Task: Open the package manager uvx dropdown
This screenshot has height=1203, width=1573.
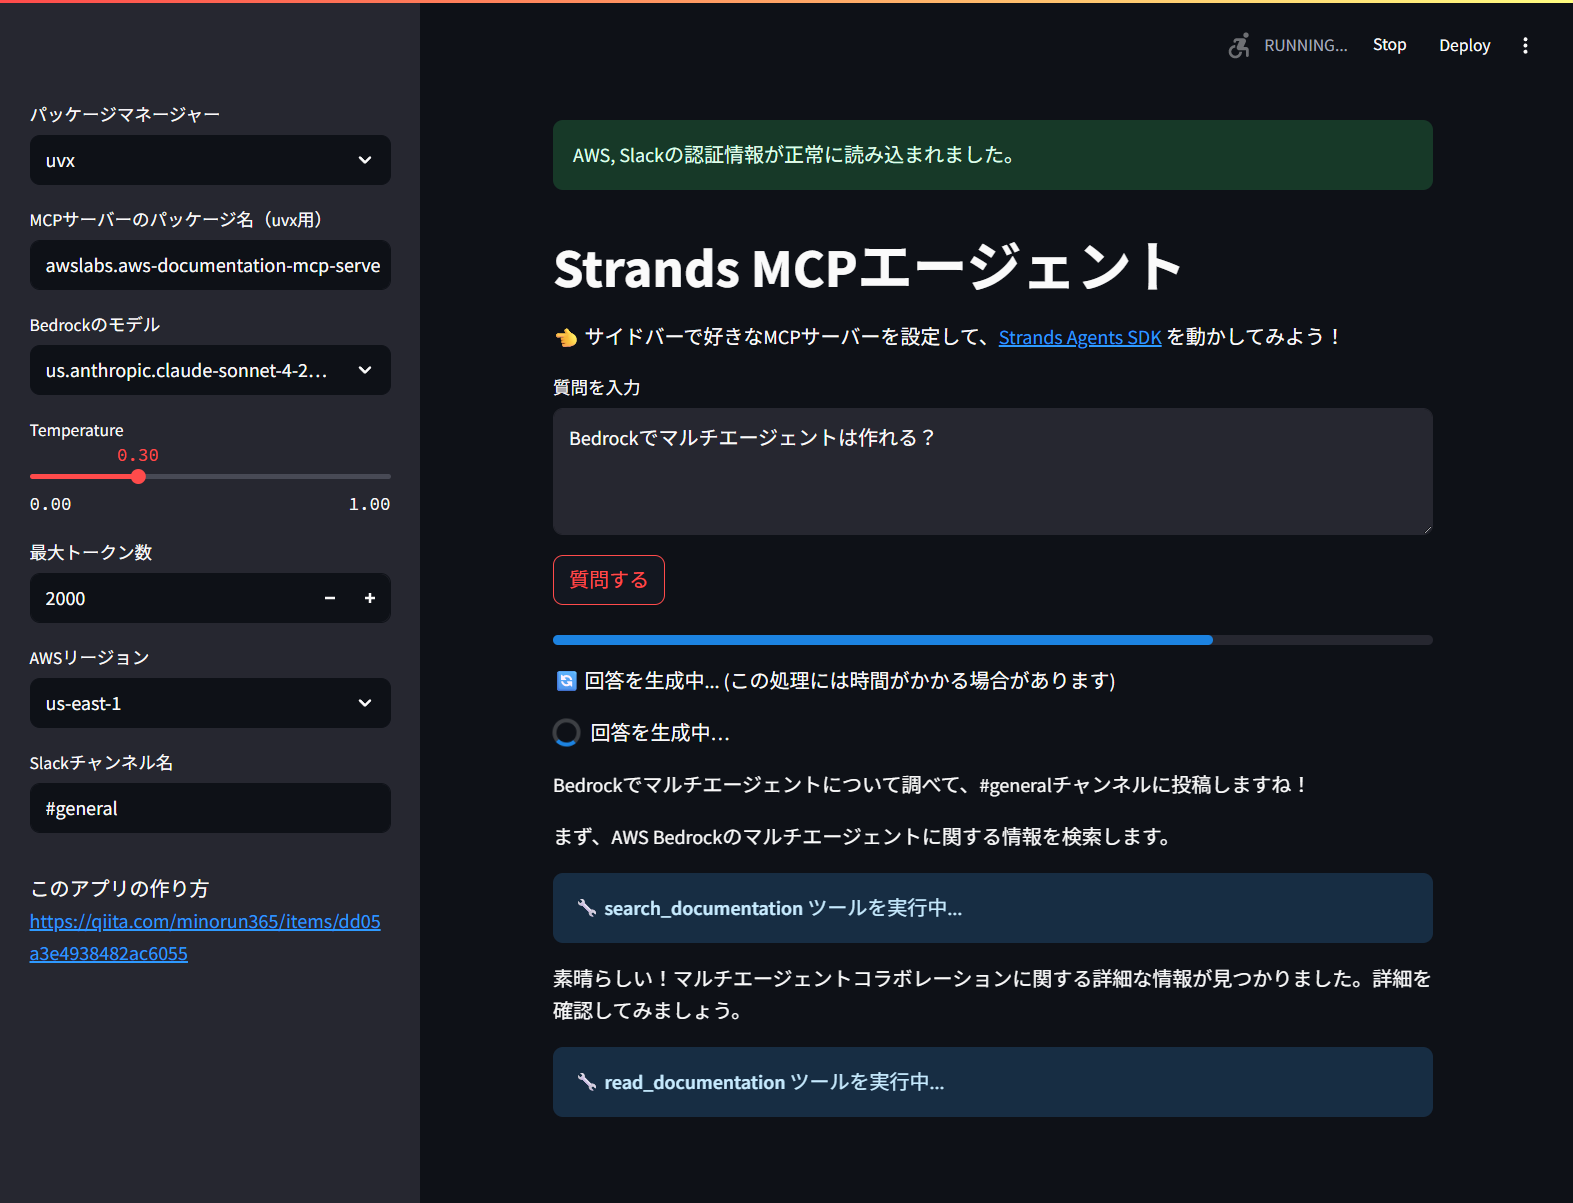Action: [210, 160]
